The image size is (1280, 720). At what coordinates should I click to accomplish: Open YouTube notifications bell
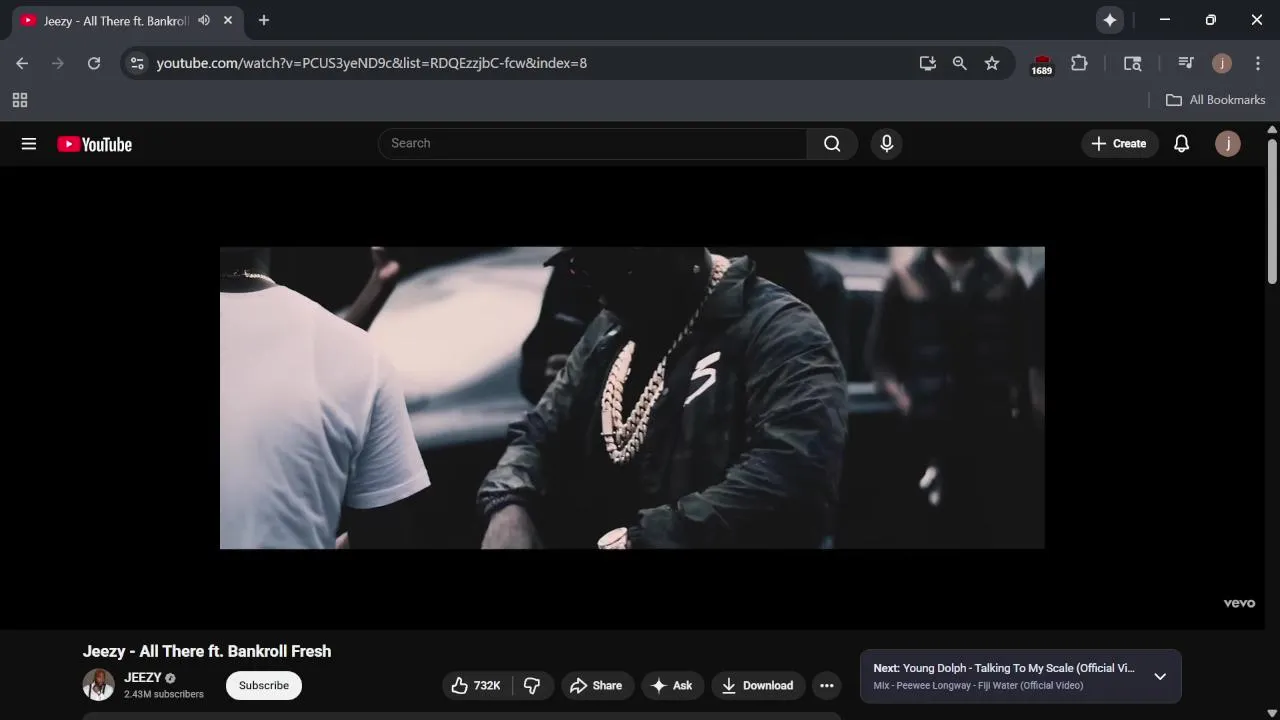pyautogui.click(x=1181, y=144)
